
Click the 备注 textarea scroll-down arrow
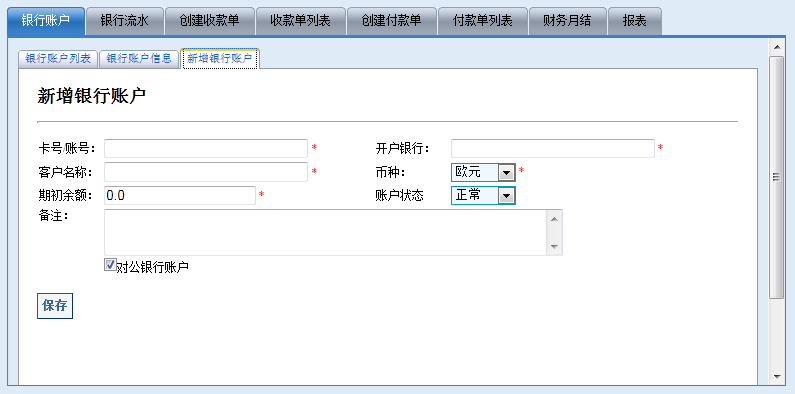click(554, 246)
